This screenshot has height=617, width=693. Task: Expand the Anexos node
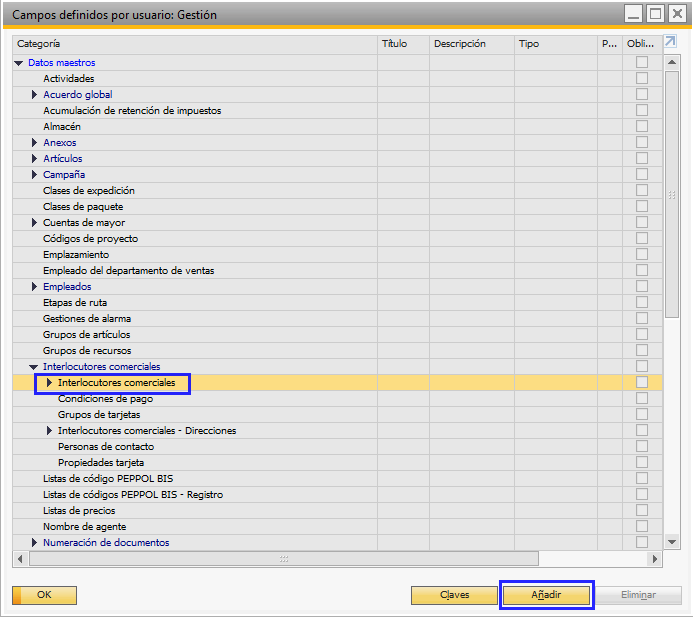34,142
